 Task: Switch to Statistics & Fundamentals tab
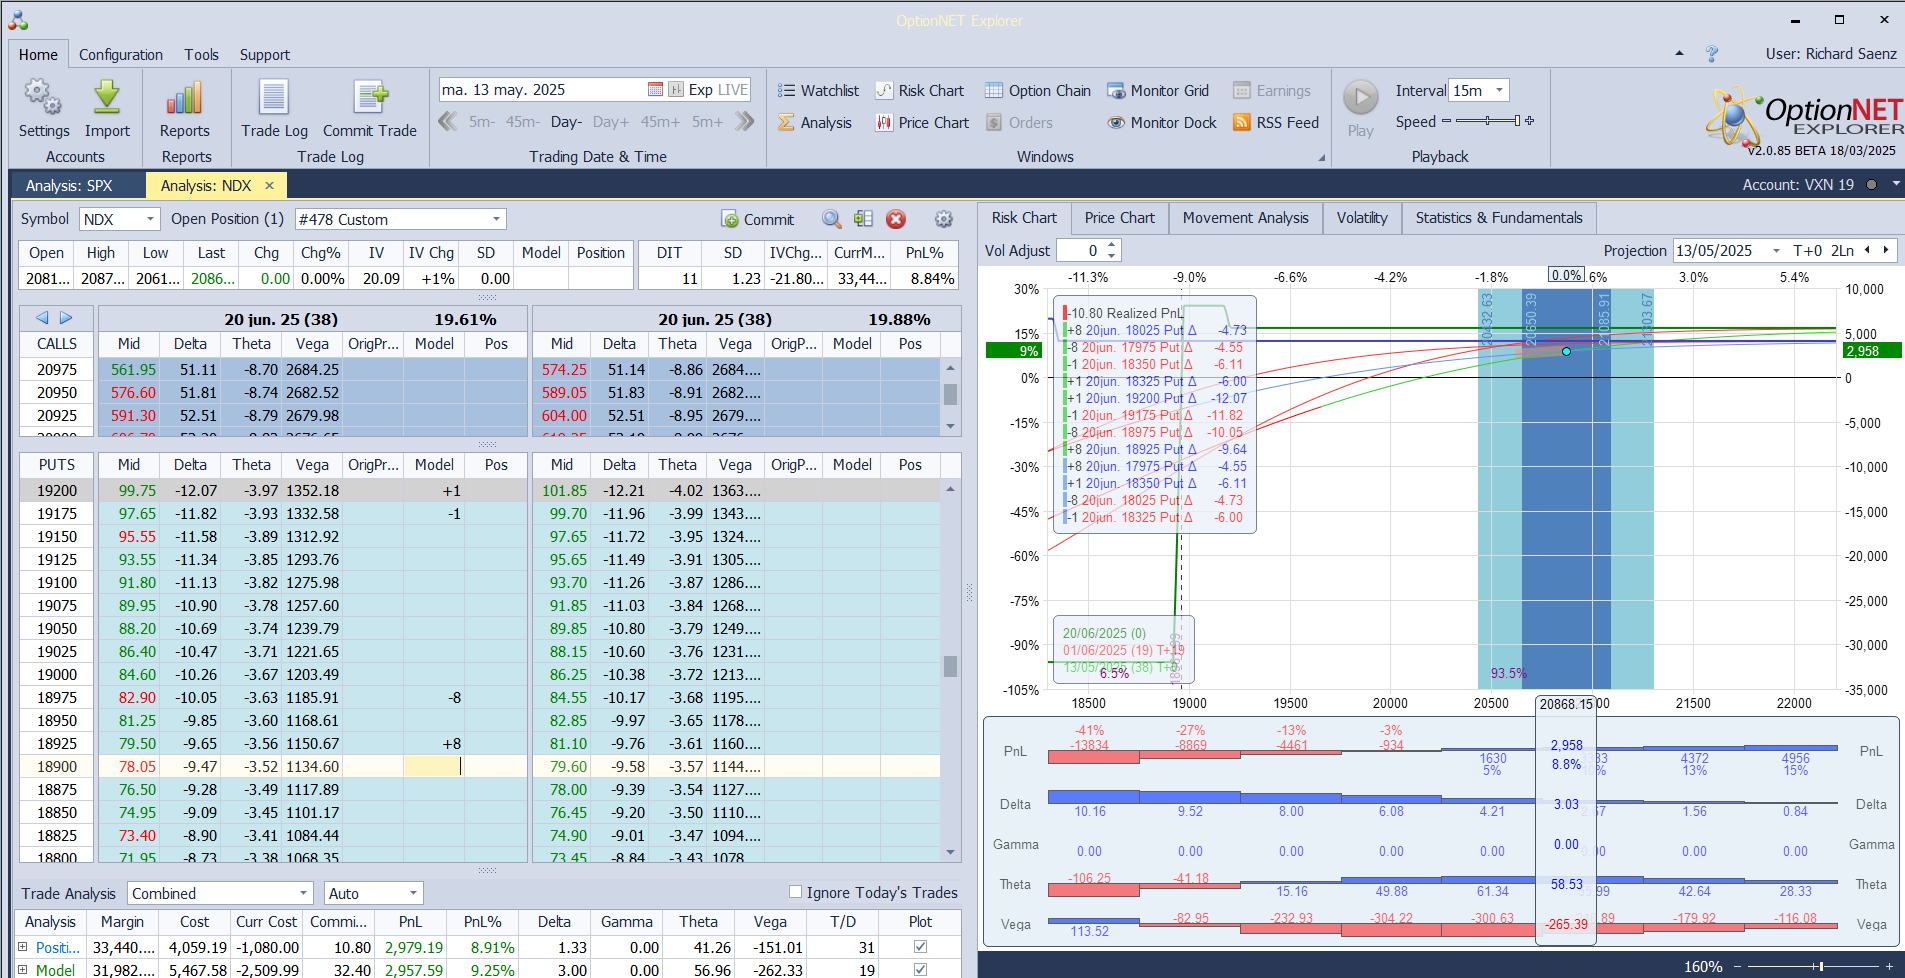click(x=1499, y=218)
